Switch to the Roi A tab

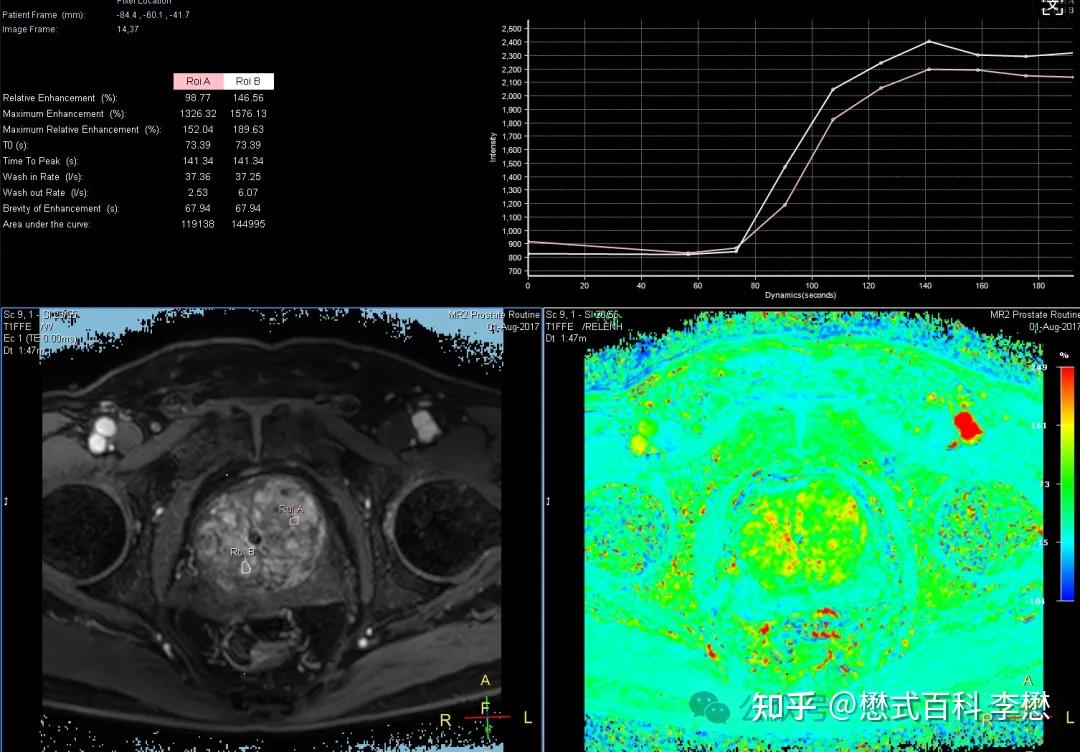[196, 81]
